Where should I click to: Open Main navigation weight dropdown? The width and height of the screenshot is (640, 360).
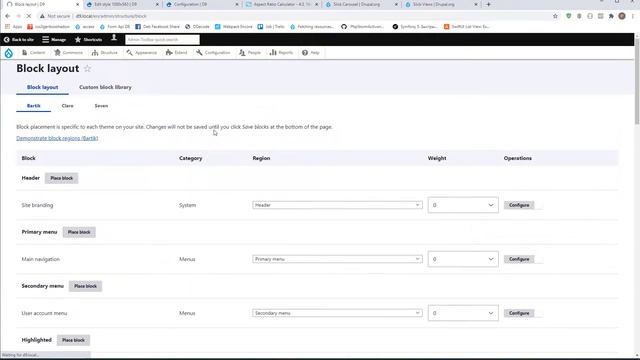coord(463,259)
